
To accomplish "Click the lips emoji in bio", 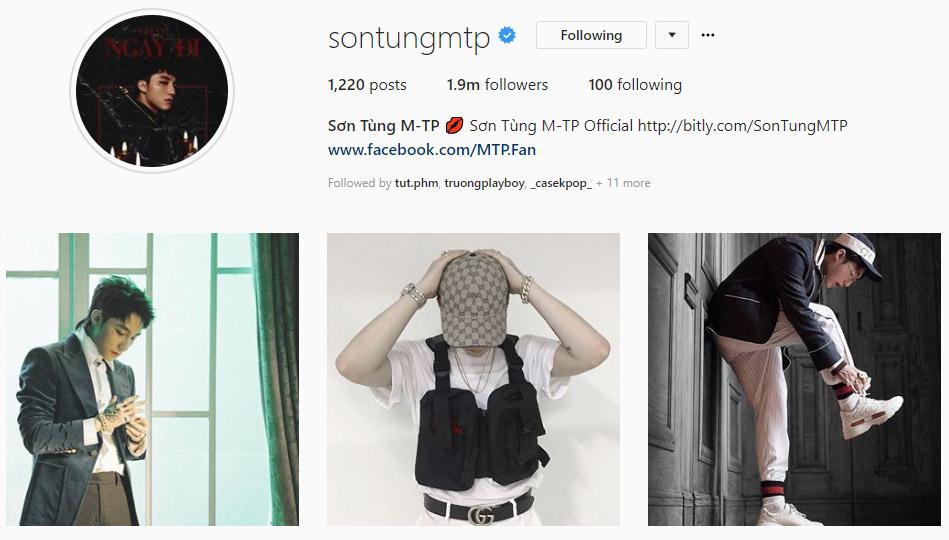I will tap(455, 126).
